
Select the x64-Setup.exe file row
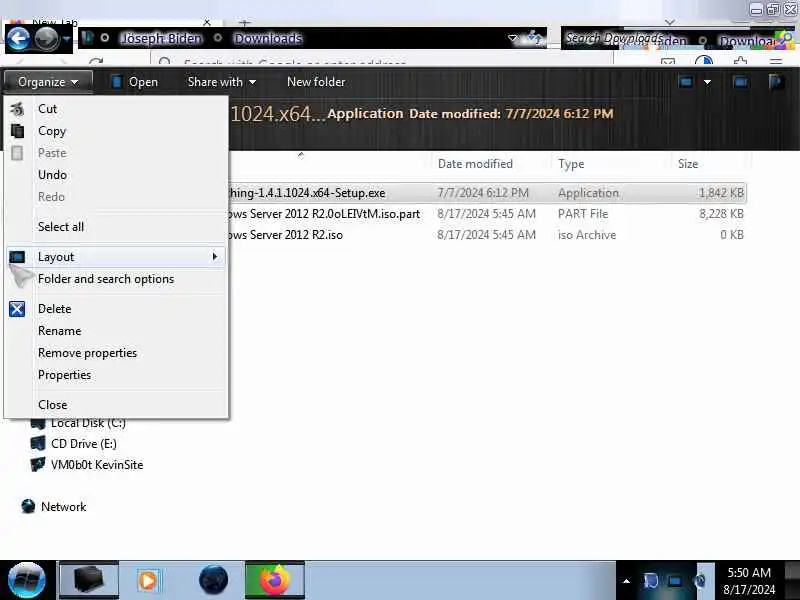pos(487,193)
